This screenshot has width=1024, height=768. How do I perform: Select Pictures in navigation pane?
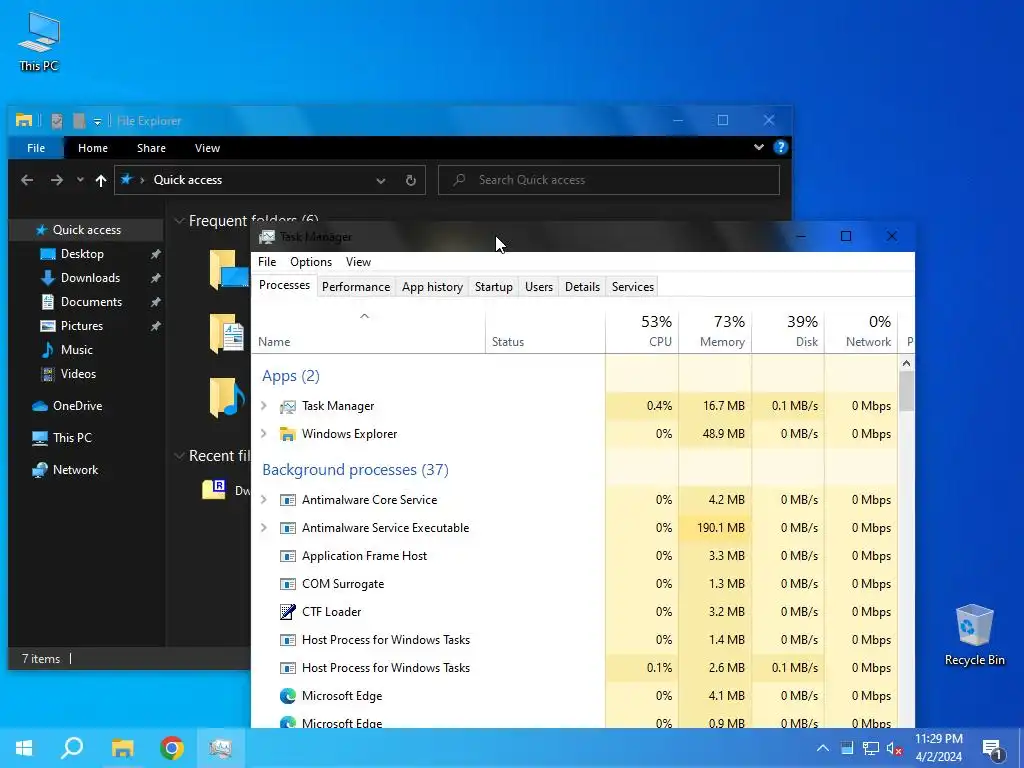tap(82, 326)
